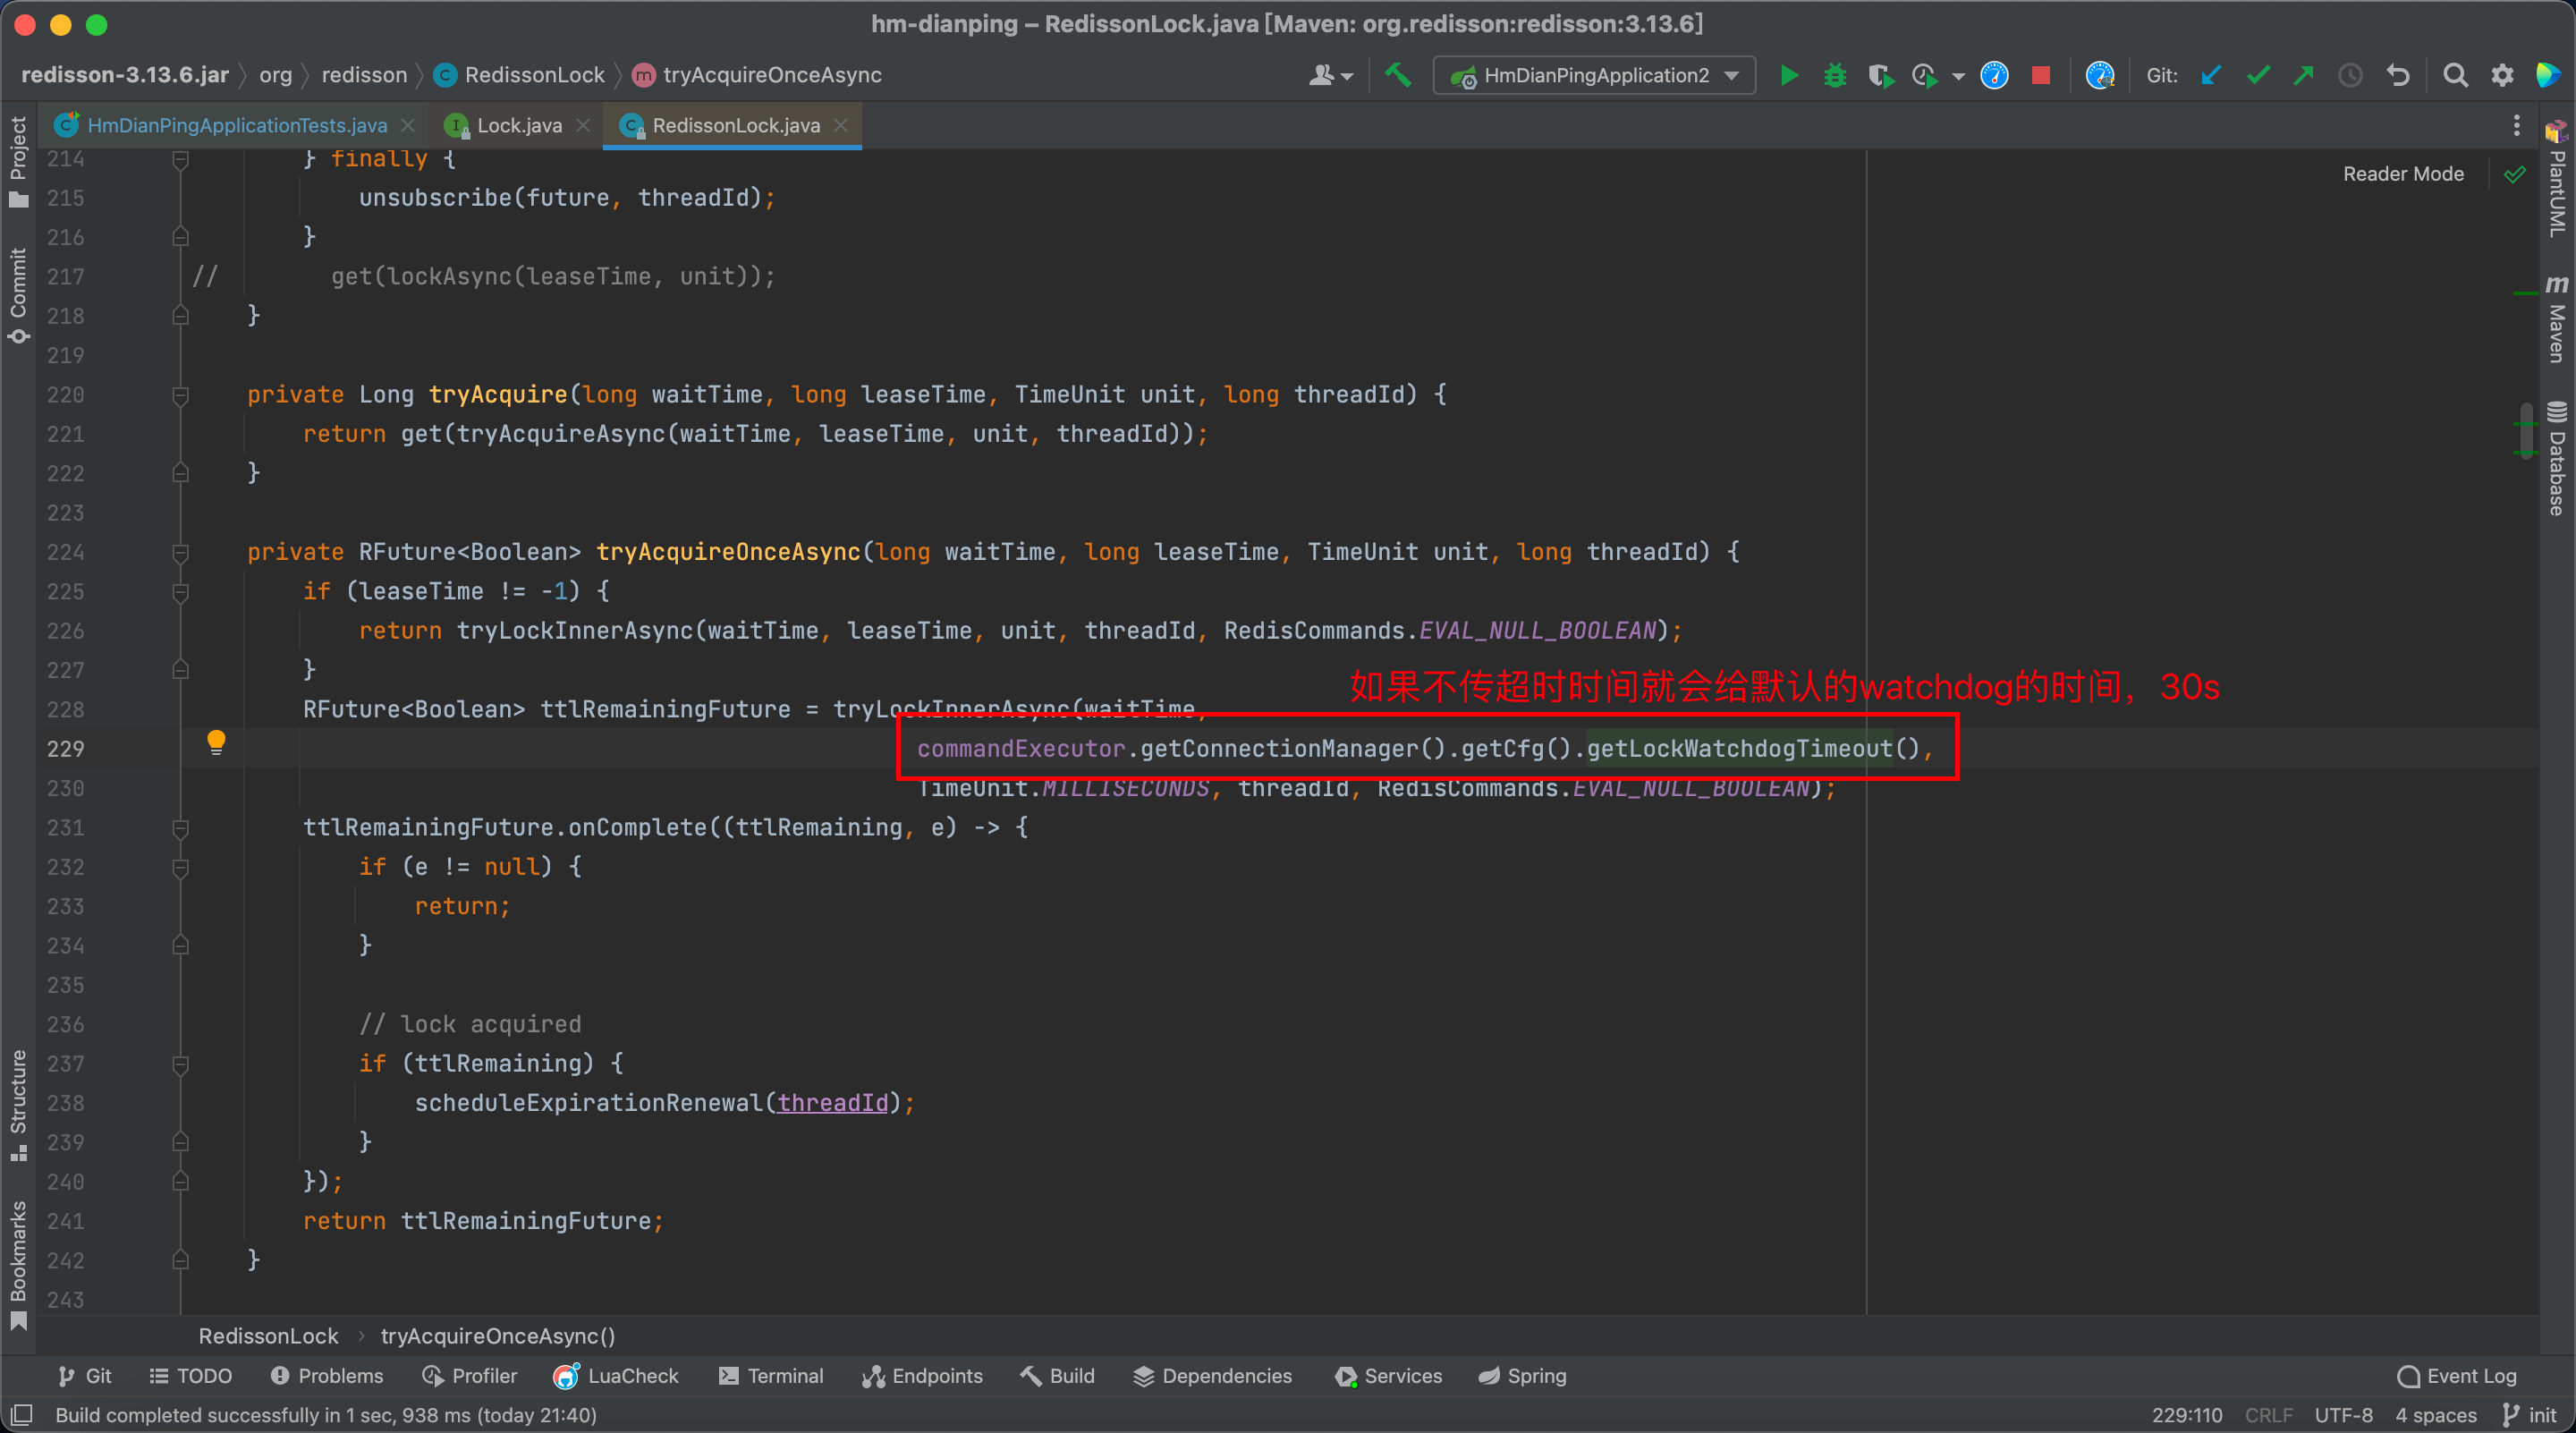Open the Profiler tool window

click(x=470, y=1376)
